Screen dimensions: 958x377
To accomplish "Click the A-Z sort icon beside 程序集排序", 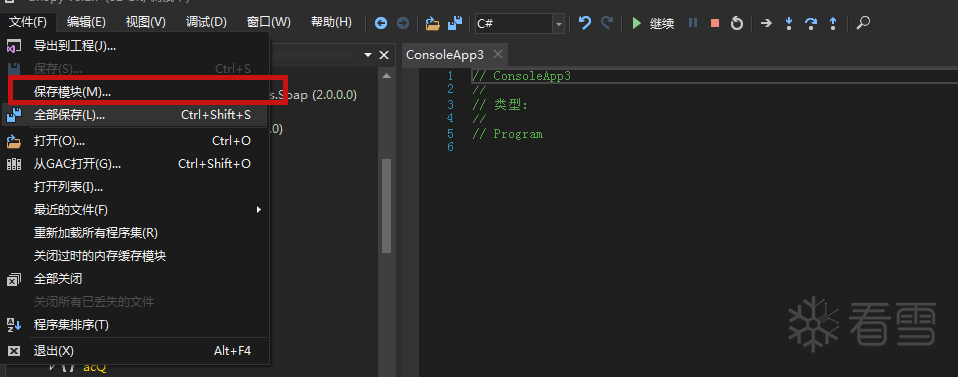I will click(13, 324).
